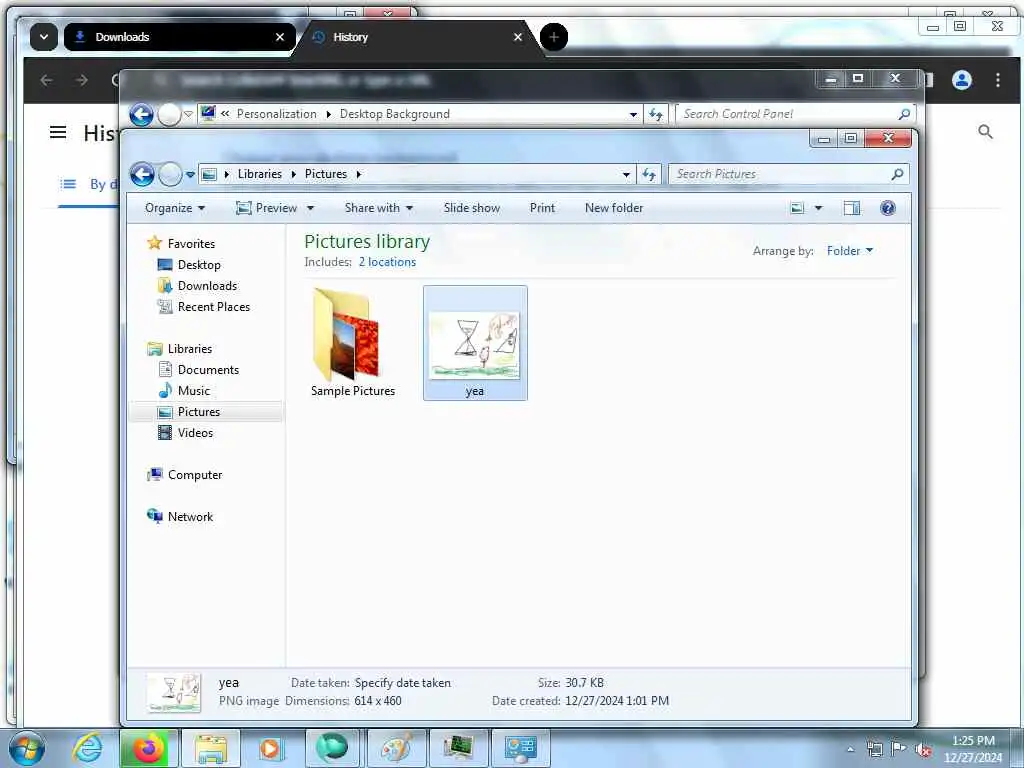Click Specify date taken field

coord(402,682)
